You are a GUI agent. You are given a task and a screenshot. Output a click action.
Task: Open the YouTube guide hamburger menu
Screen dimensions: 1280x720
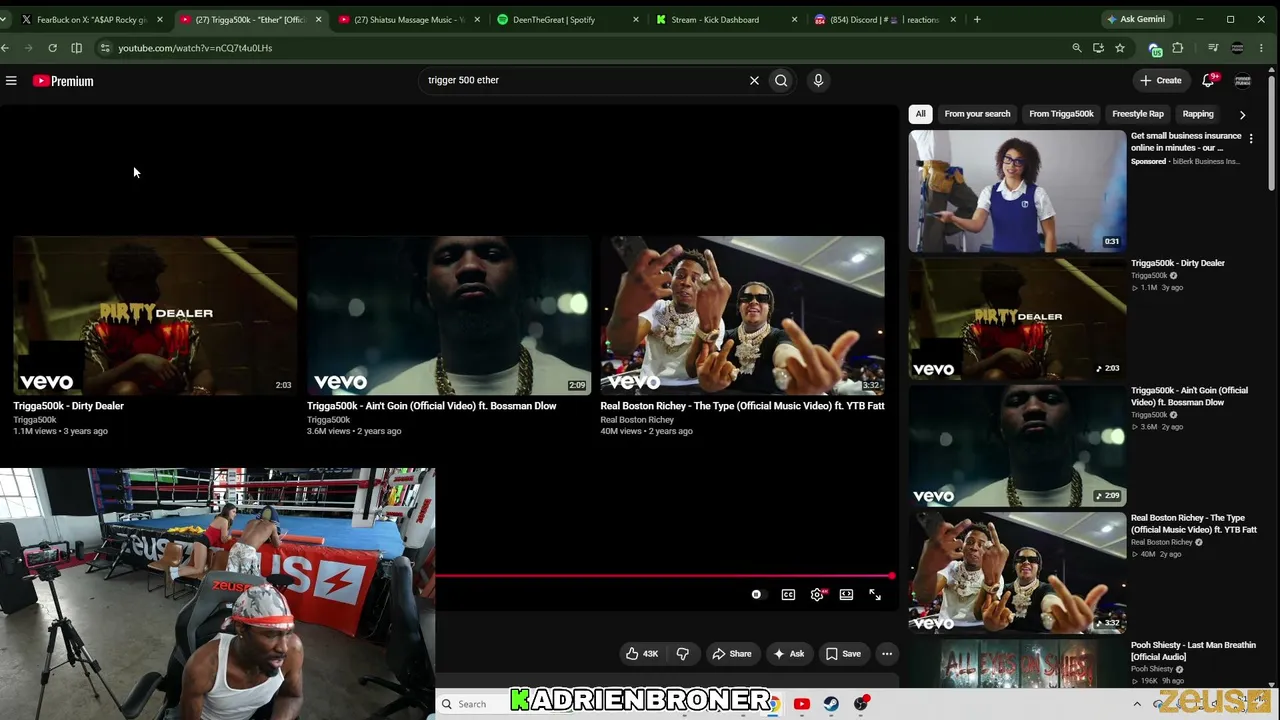pos(11,81)
